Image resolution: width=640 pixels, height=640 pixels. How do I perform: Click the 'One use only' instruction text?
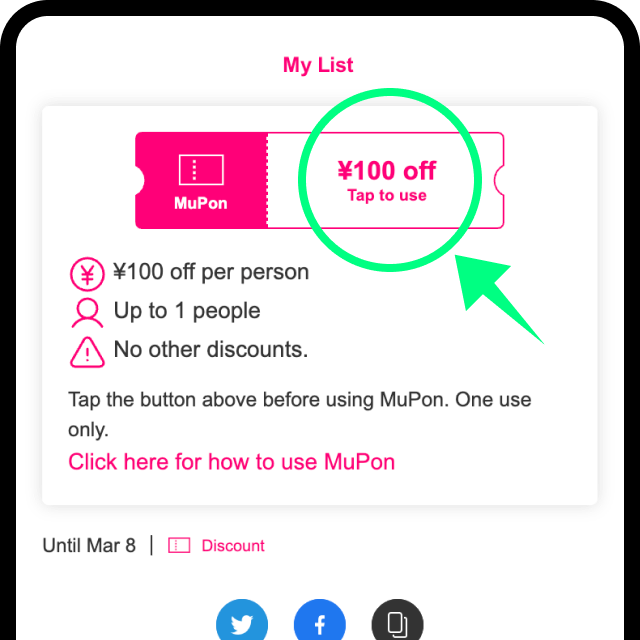click(300, 414)
